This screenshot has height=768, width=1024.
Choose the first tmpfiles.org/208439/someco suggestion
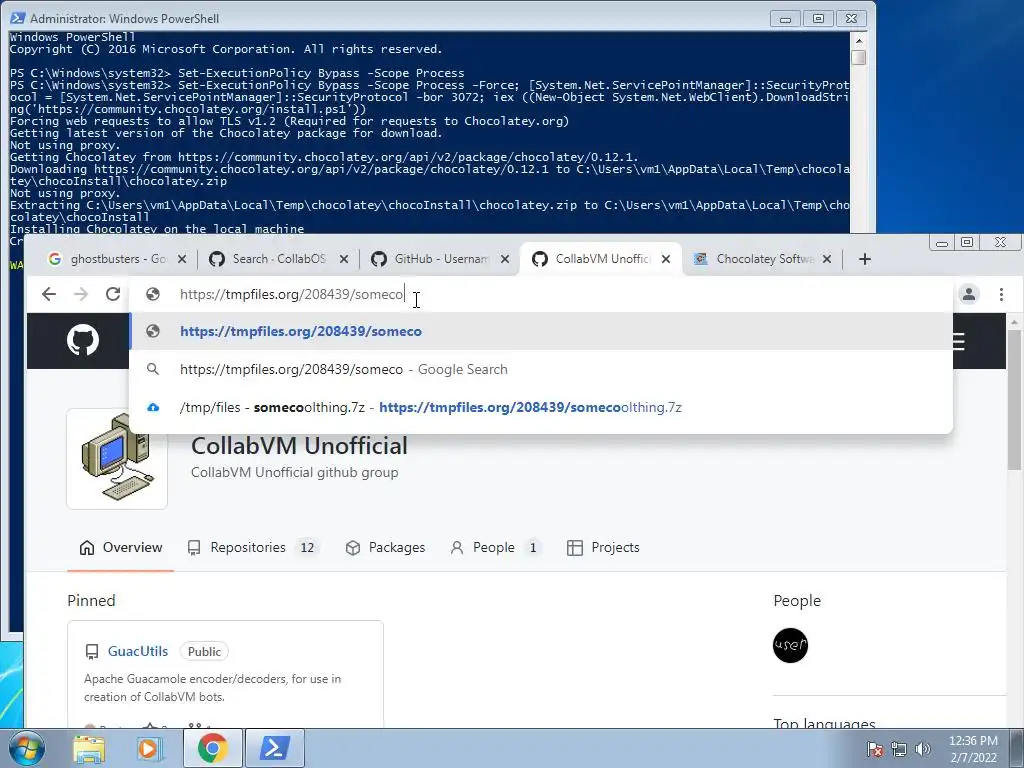click(x=541, y=331)
